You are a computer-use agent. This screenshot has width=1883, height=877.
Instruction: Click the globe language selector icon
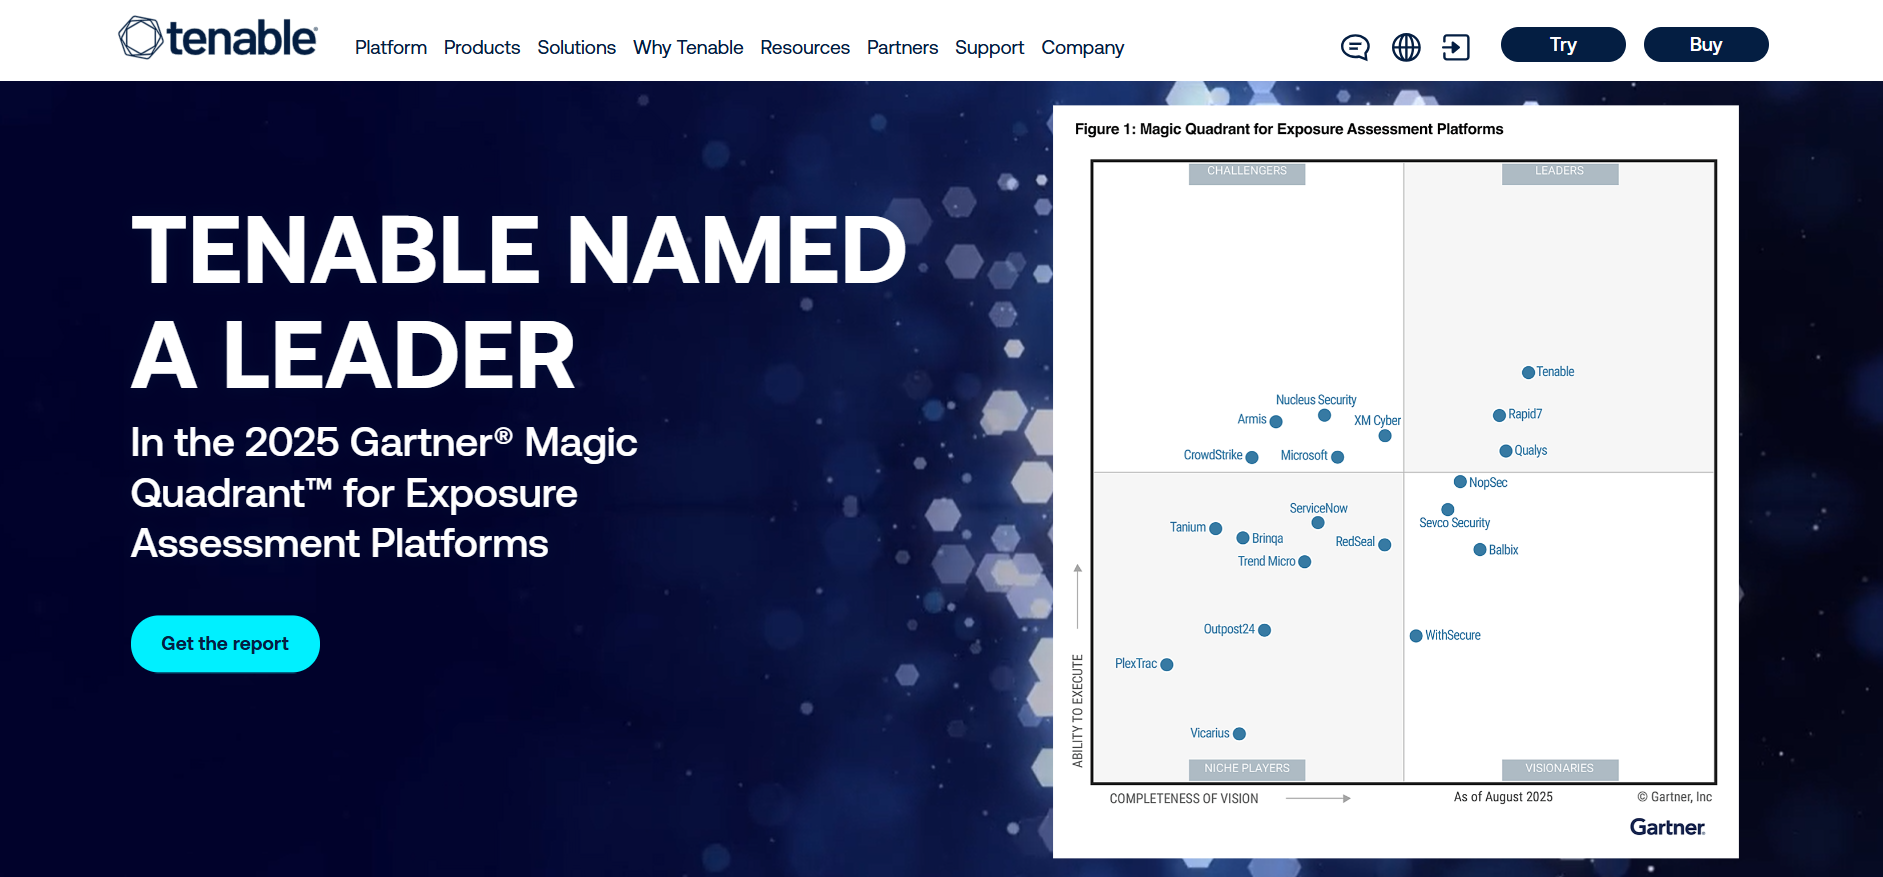click(x=1406, y=47)
